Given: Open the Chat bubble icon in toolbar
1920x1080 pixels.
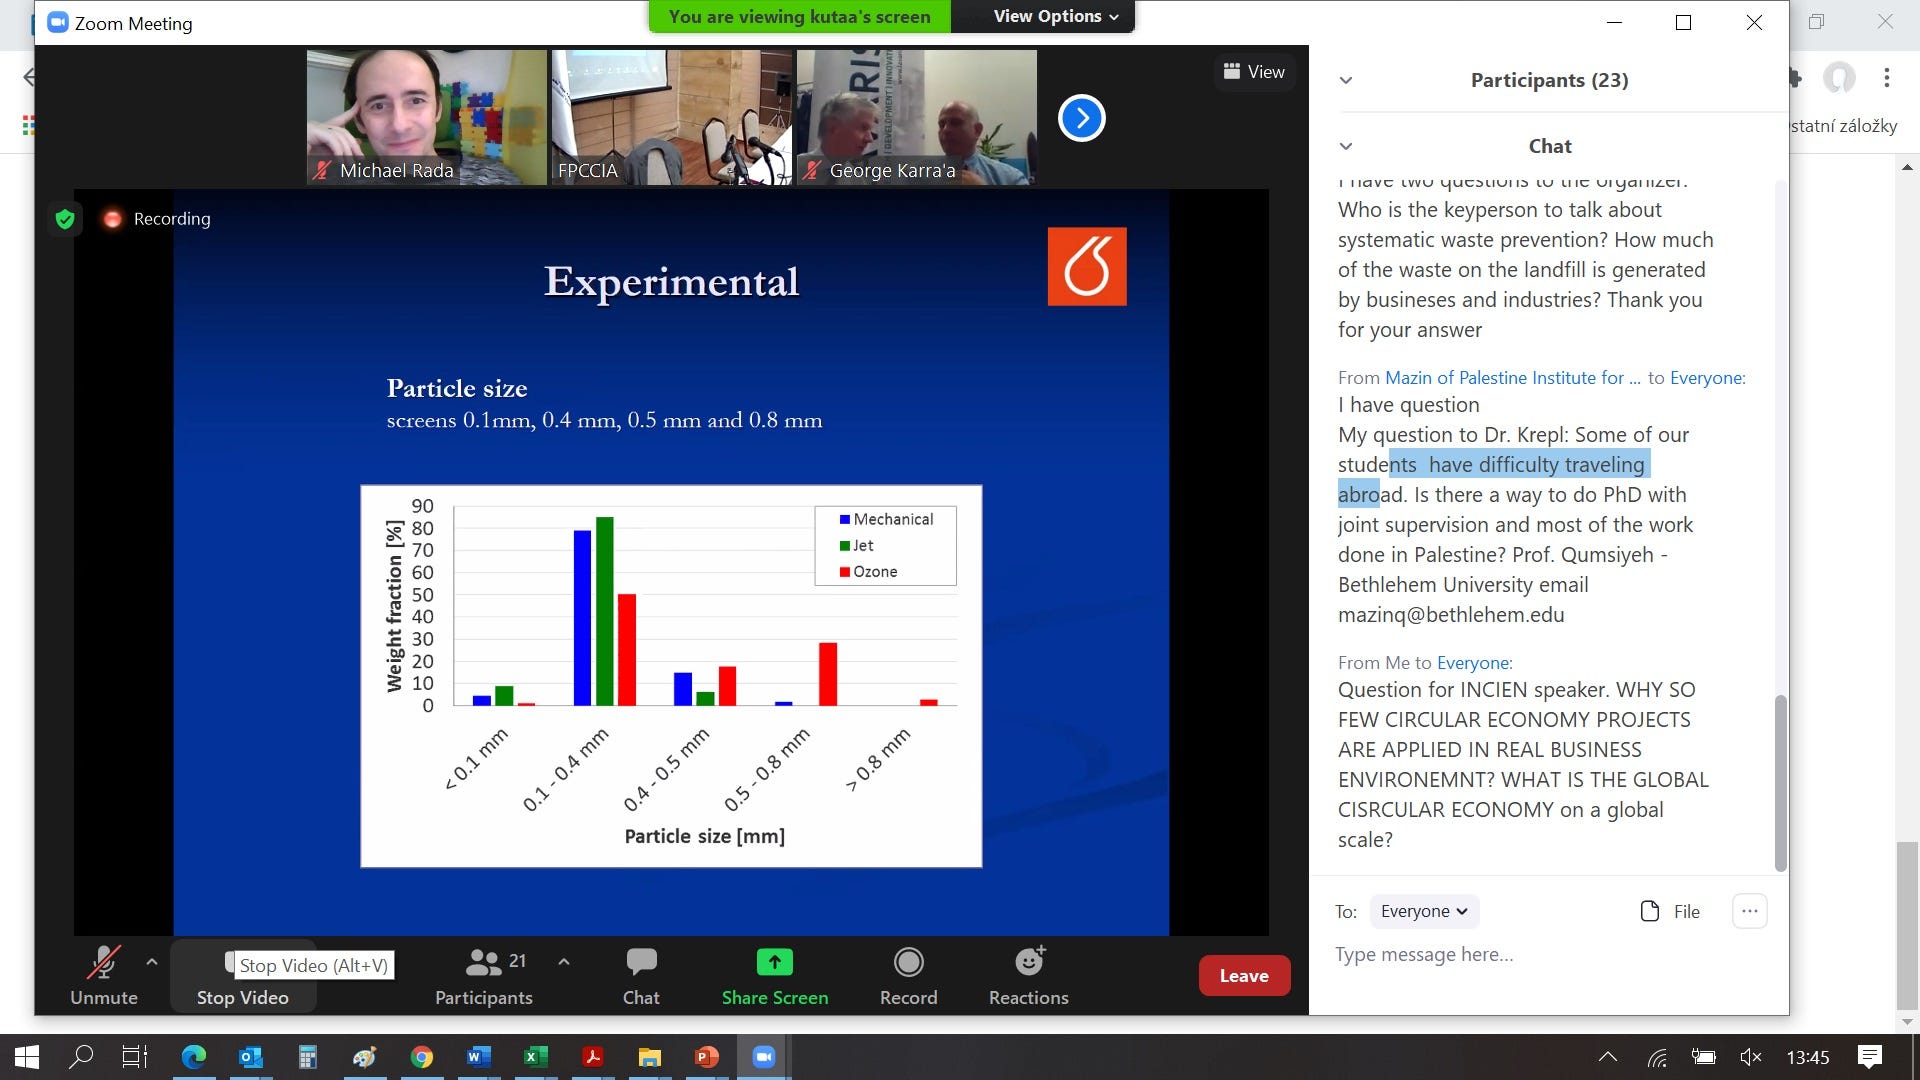Looking at the screenshot, I should (641, 962).
